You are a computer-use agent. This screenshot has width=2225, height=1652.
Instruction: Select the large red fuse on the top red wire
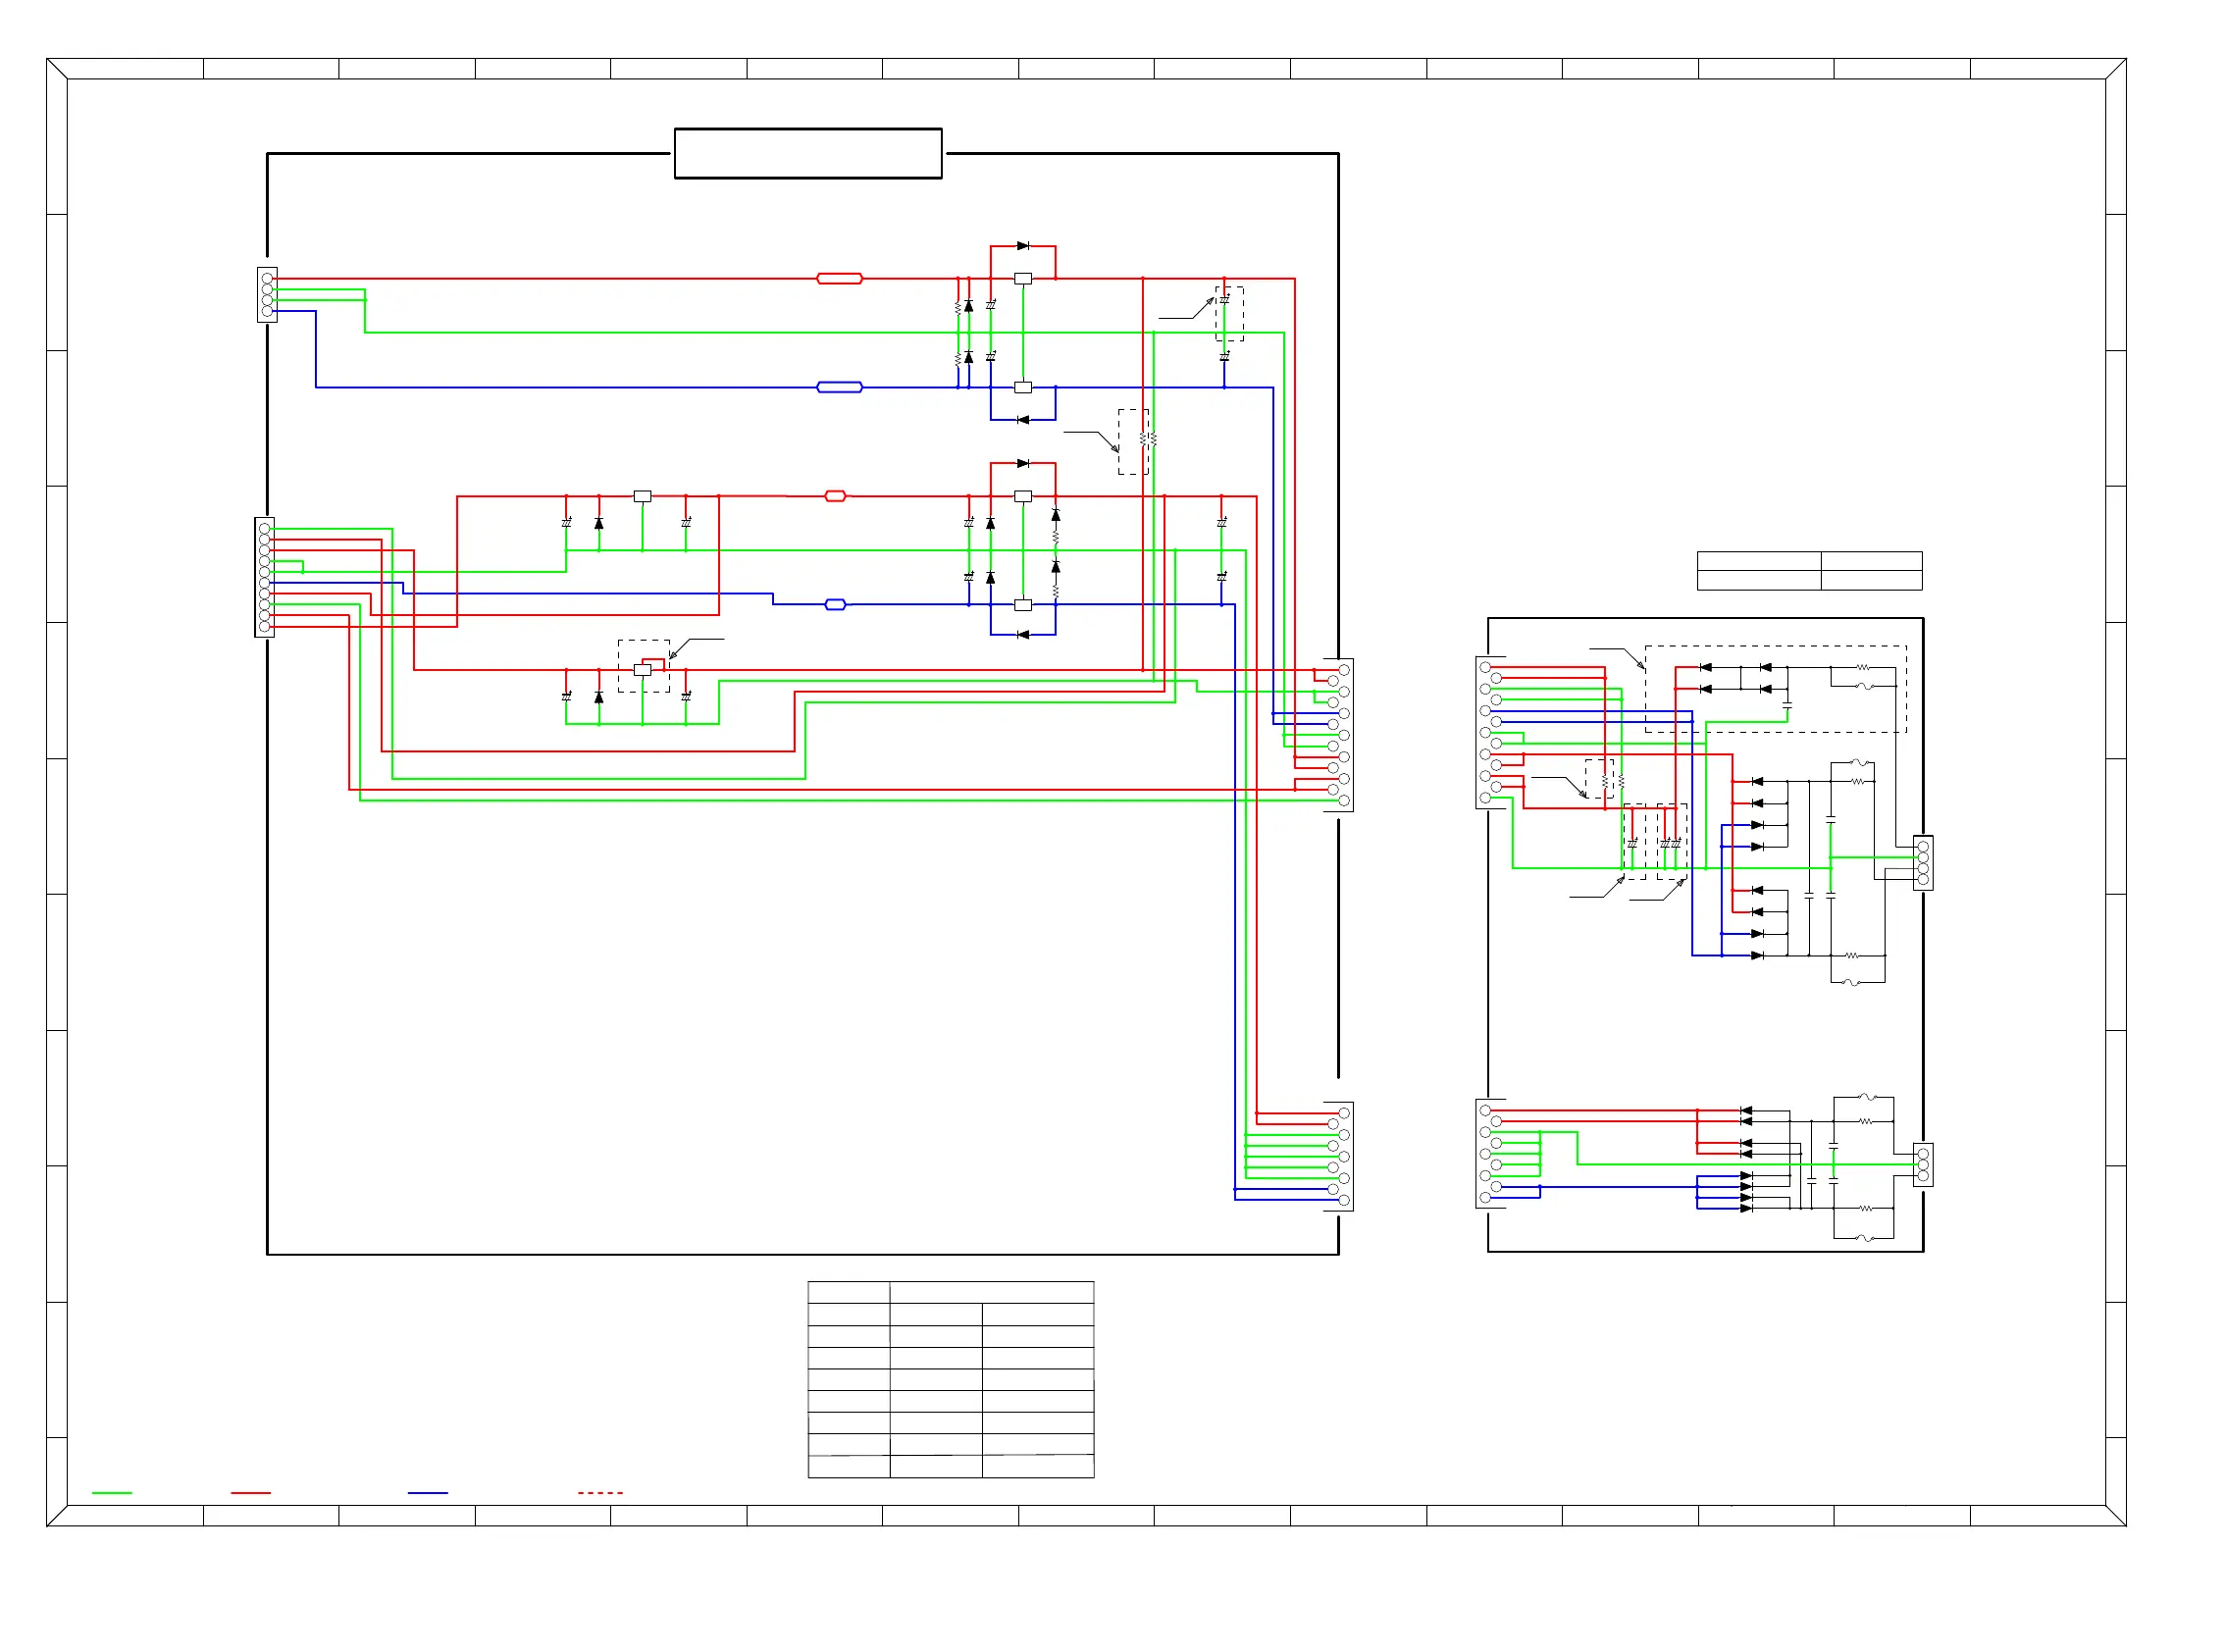point(840,279)
